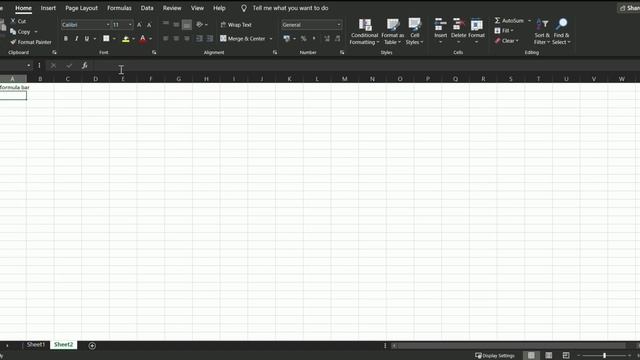Increase font size with the larger A
Viewport: 640px width, 360px height.
[x=139, y=25]
